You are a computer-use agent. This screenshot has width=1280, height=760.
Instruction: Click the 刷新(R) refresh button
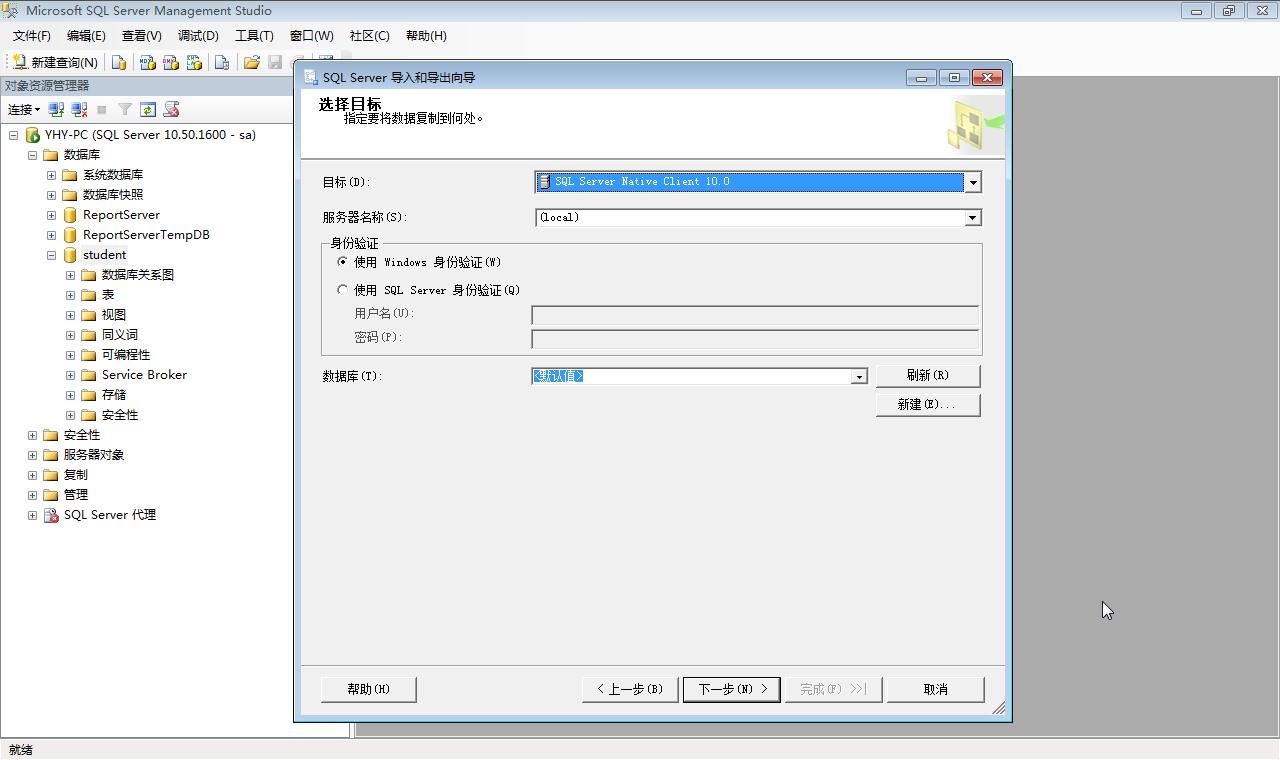point(928,375)
